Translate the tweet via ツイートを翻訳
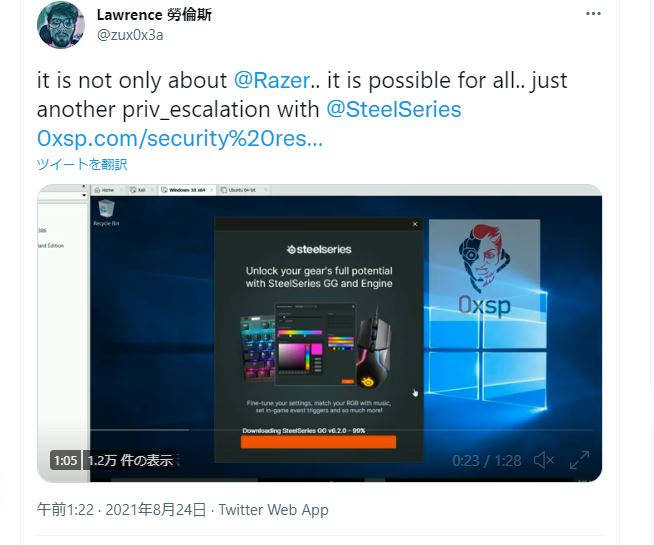Screen dimensions: 654x545 point(82,164)
